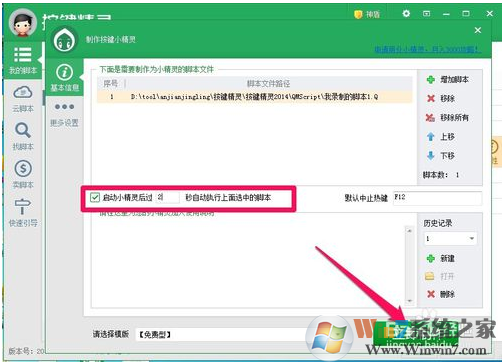Switch to 基本信息 tab
Viewport: 503px width, 364px height.
pyautogui.click(x=64, y=78)
